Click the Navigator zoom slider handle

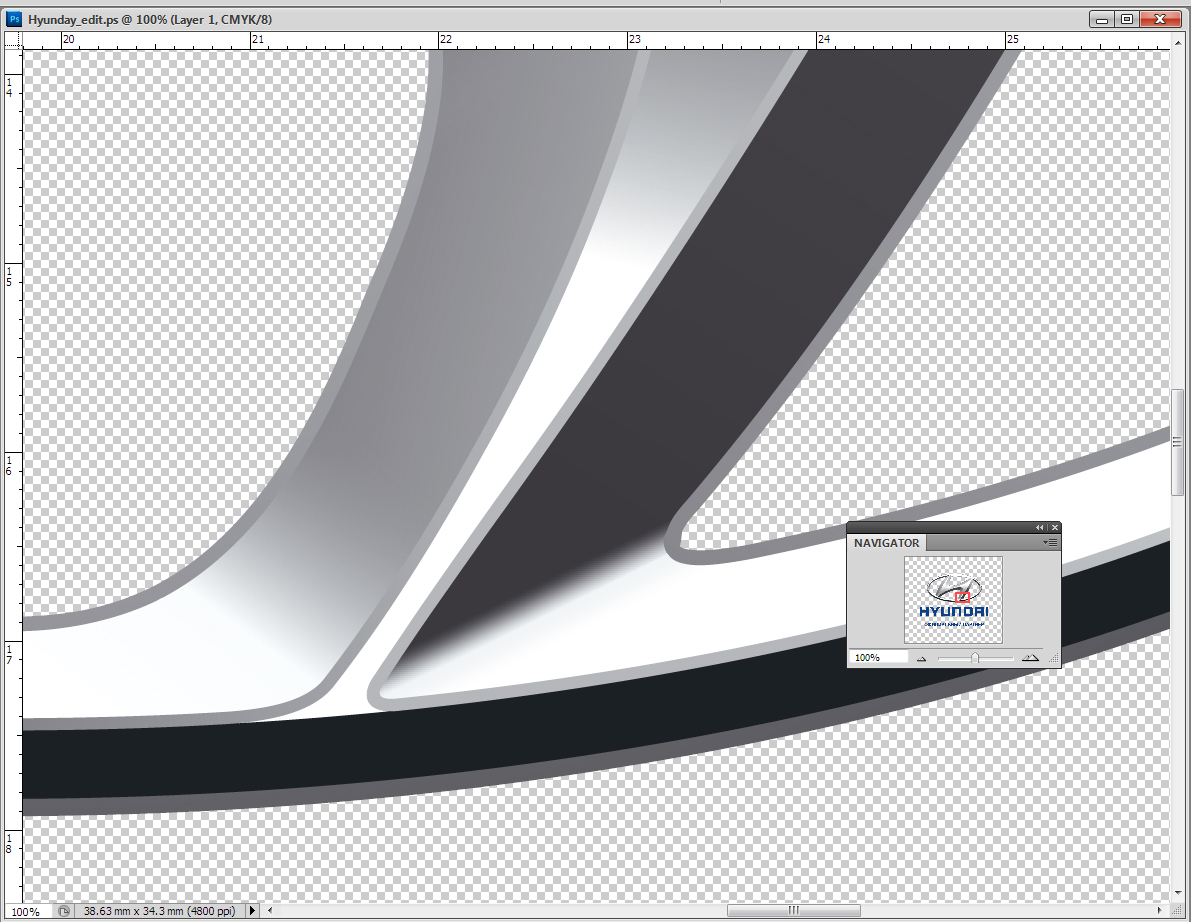[x=975, y=658]
